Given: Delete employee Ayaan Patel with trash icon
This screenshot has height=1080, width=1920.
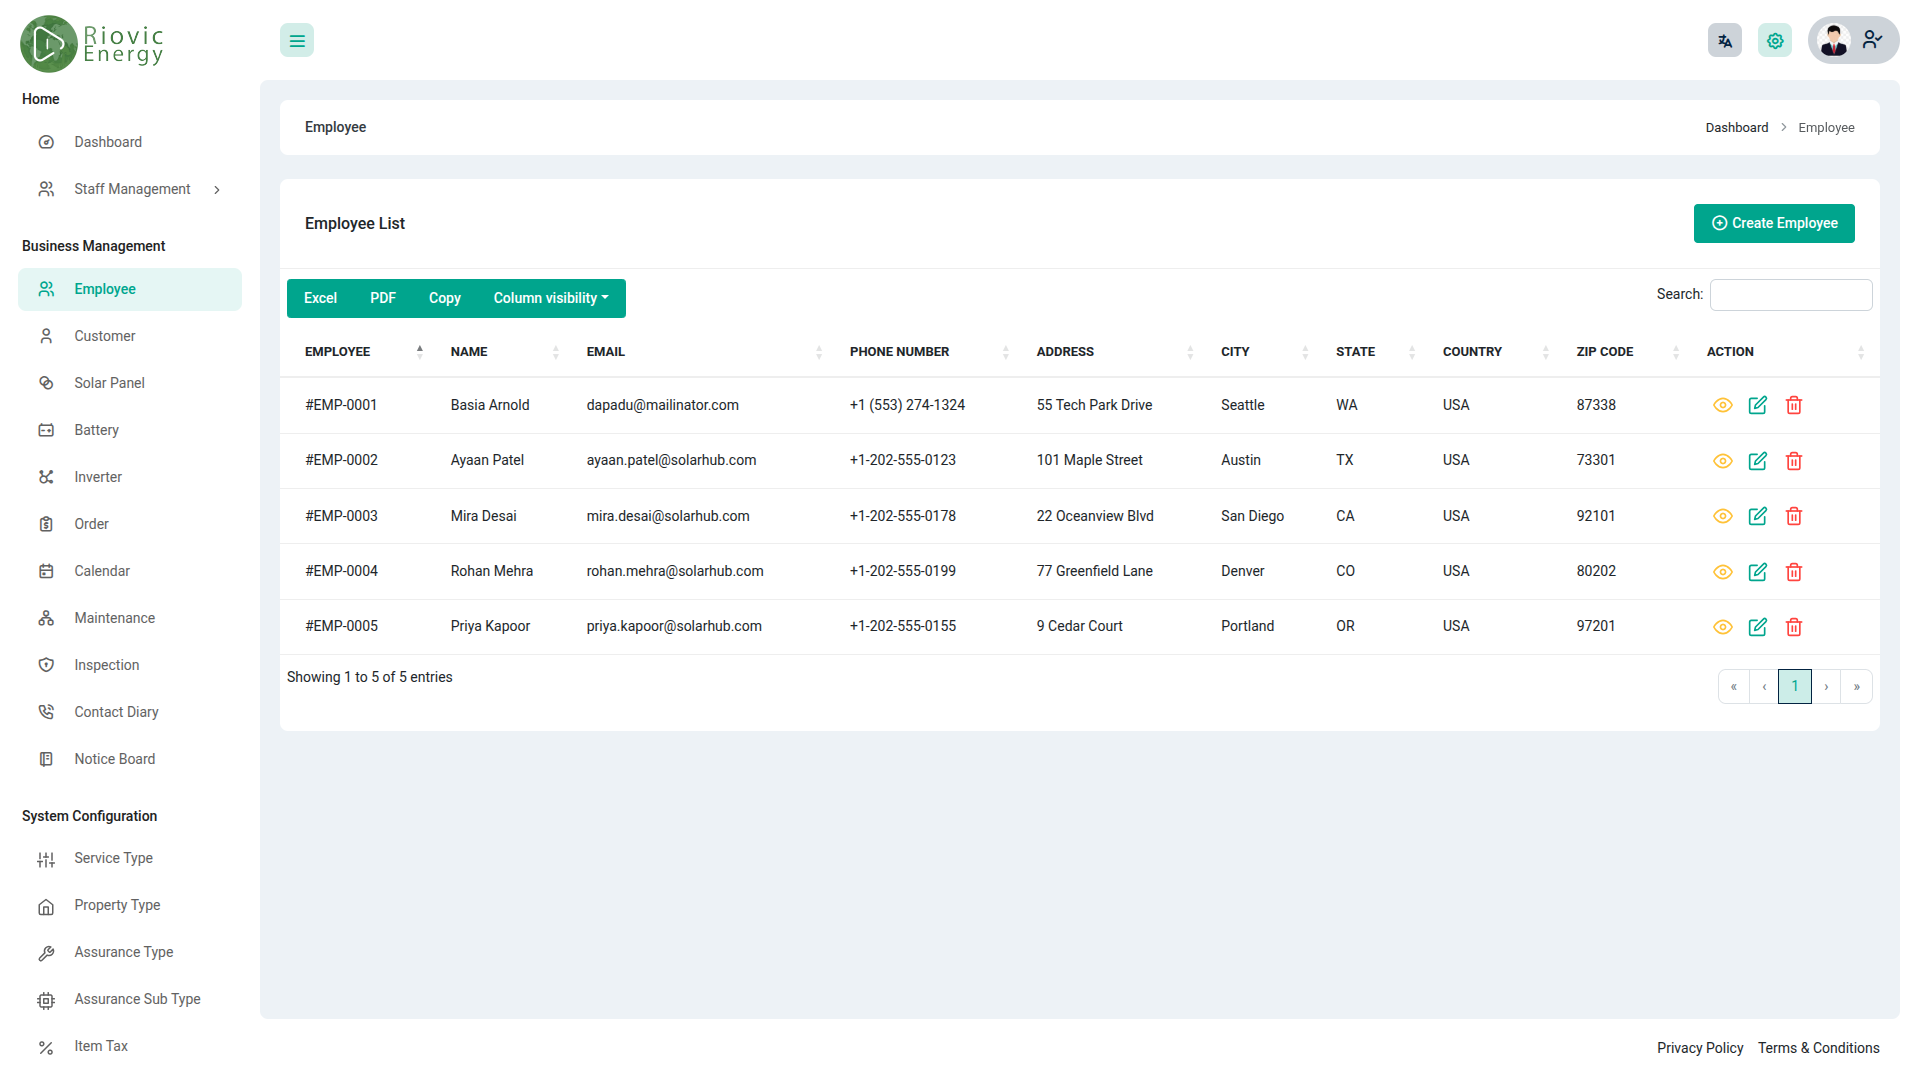Looking at the screenshot, I should [x=1793, y=461].
